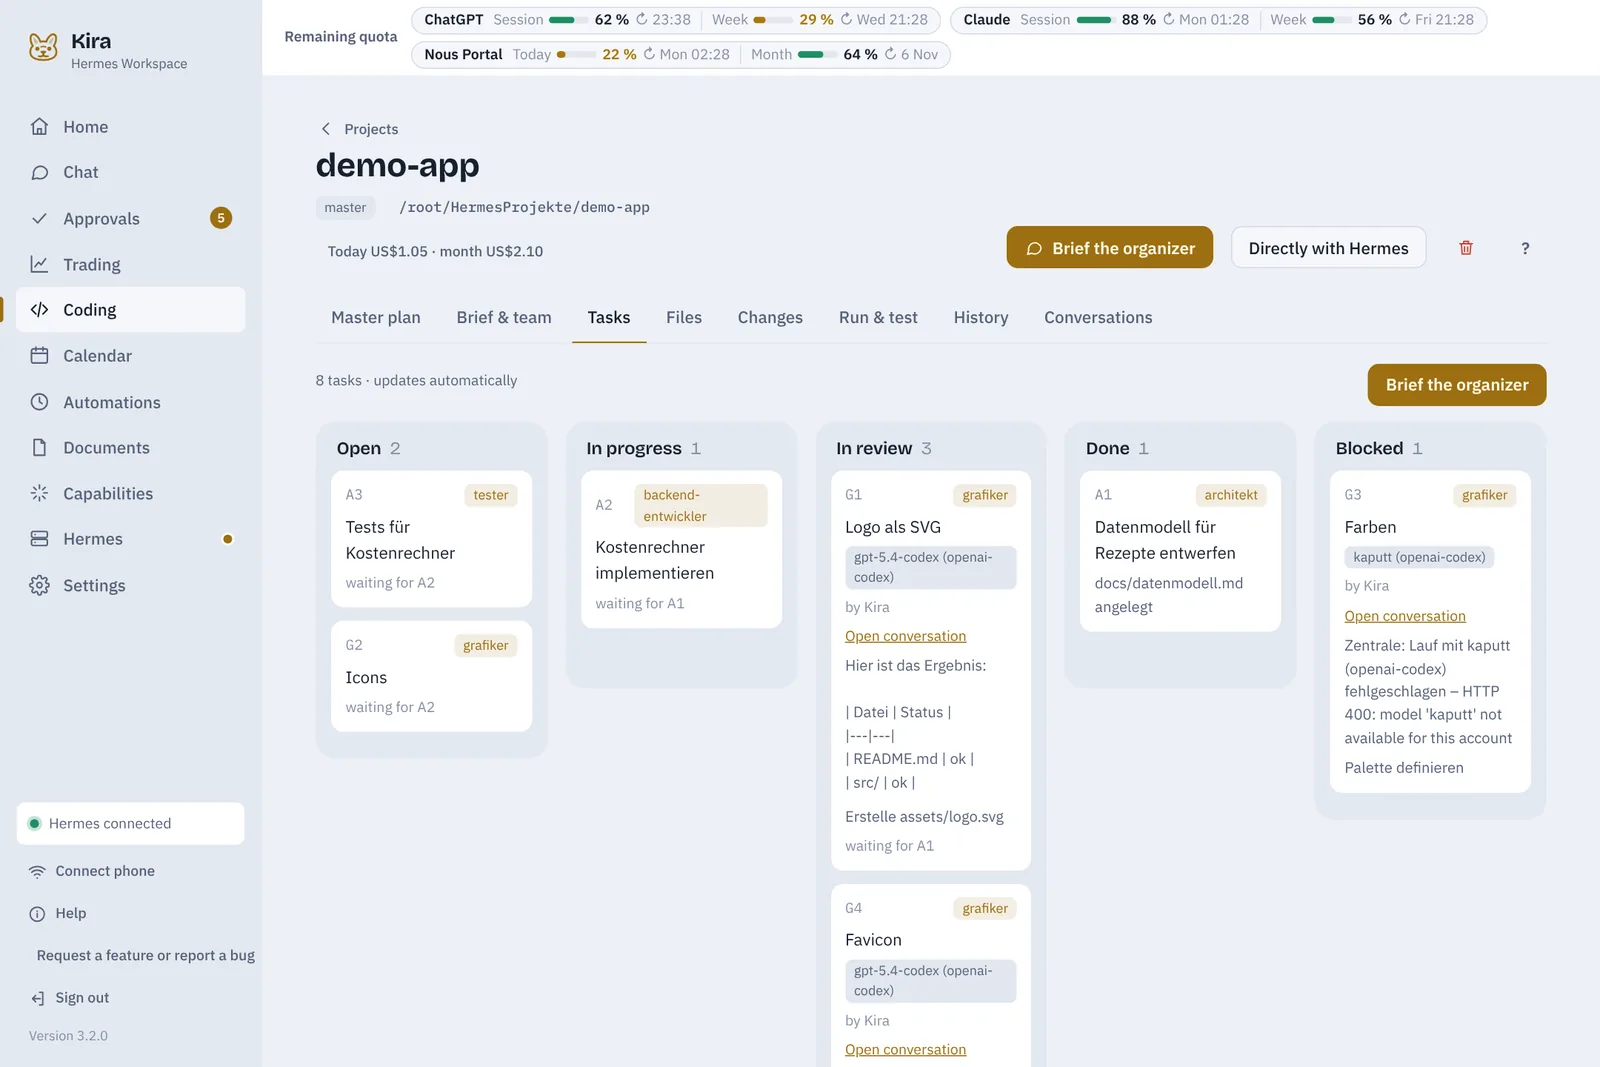Click the Approvals count badge 5
The width and height of the screenshot is (1600, 1067).
(x=221, y=218)
